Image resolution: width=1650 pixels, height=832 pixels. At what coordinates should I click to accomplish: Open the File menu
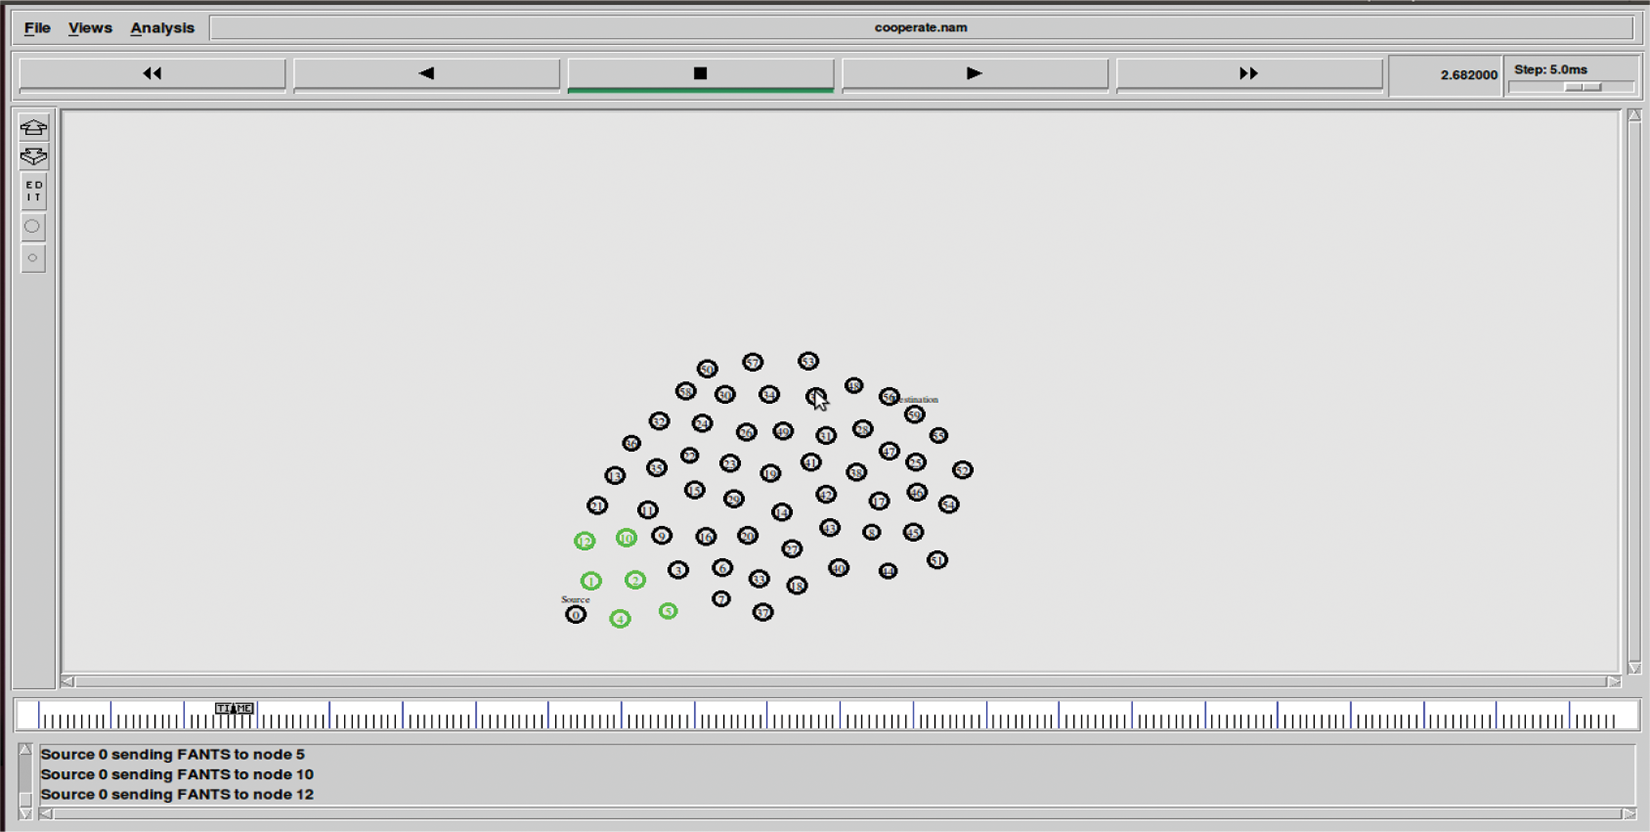pos(37,28)
